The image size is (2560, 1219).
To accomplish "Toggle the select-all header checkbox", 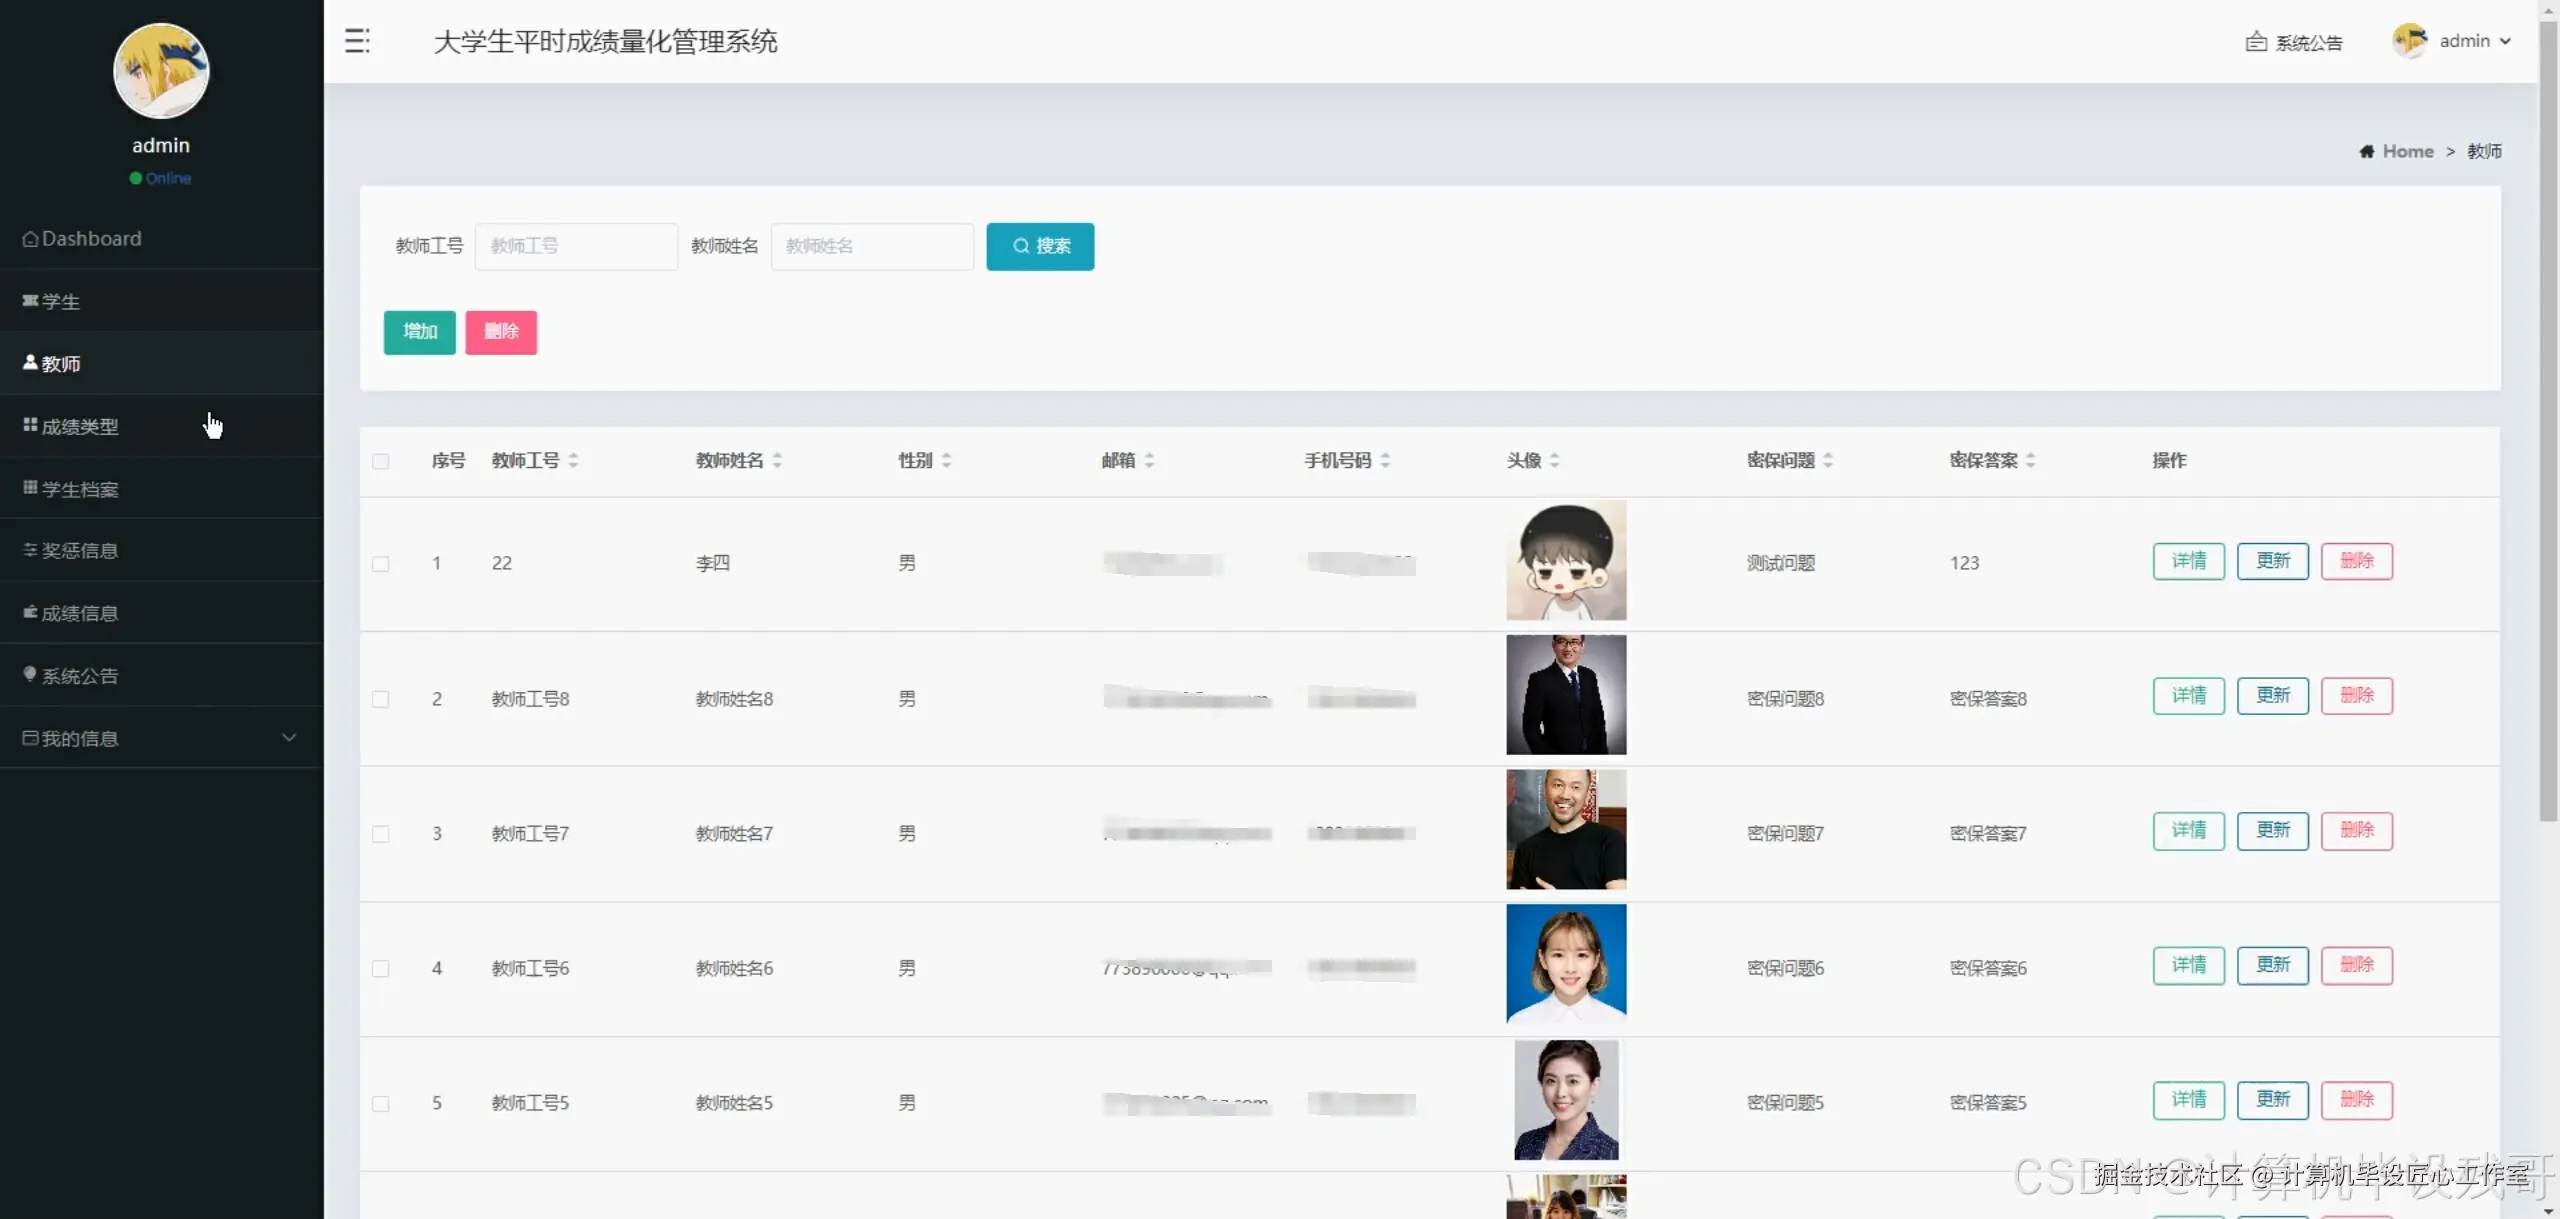I will point(381,462).
